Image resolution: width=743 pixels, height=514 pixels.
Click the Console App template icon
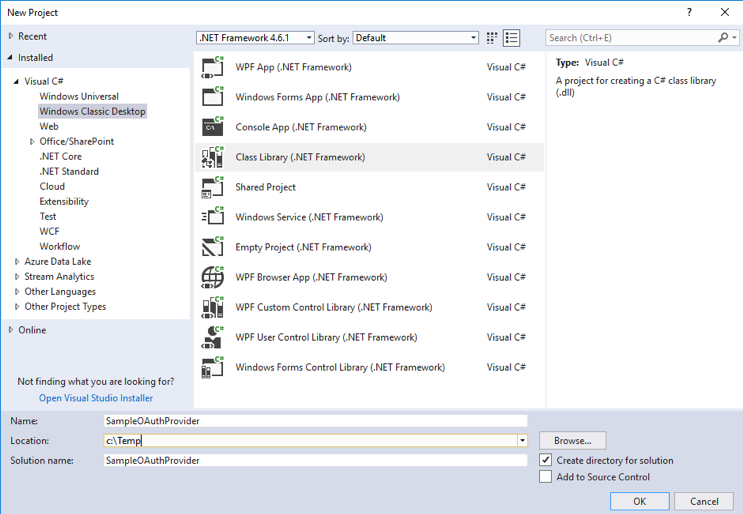[212, 127]
